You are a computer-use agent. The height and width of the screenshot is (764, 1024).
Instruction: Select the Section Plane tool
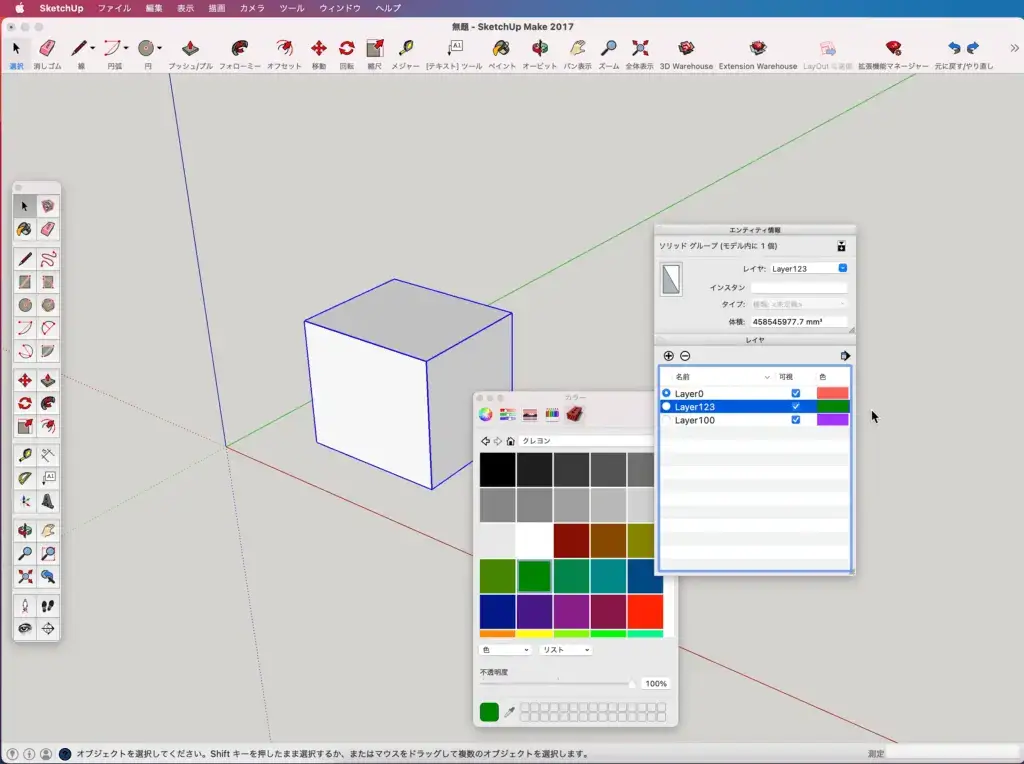(48, 629)
